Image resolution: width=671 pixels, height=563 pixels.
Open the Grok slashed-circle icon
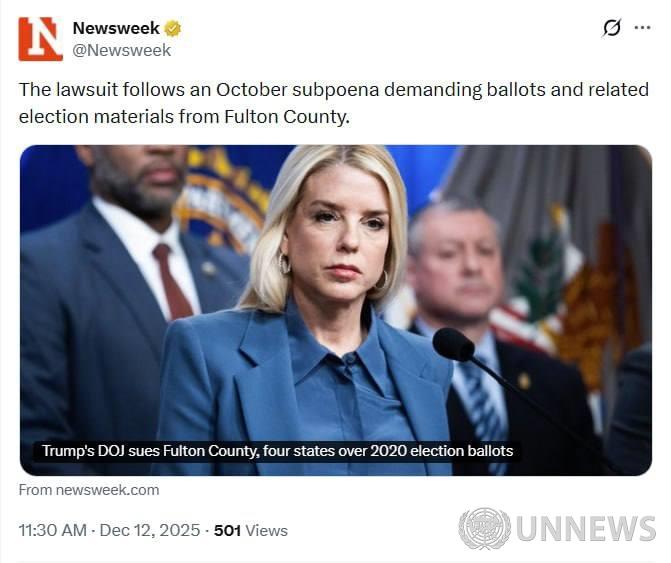(612, 28)
